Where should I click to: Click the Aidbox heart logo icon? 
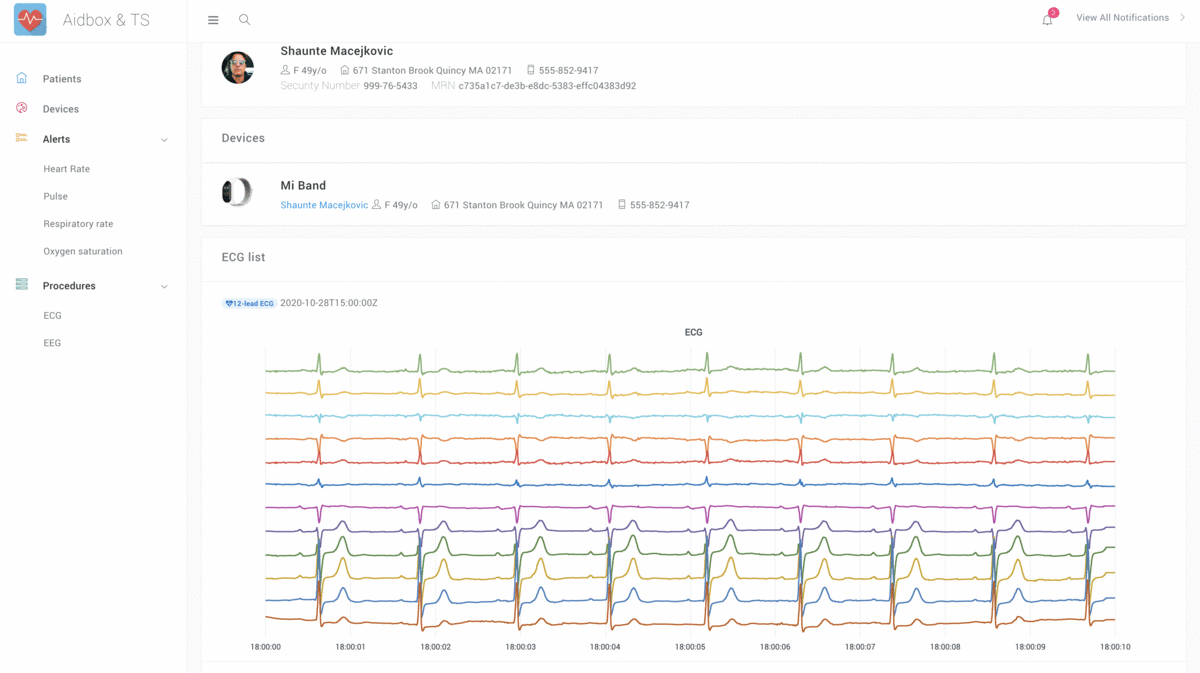click(30, 20)
